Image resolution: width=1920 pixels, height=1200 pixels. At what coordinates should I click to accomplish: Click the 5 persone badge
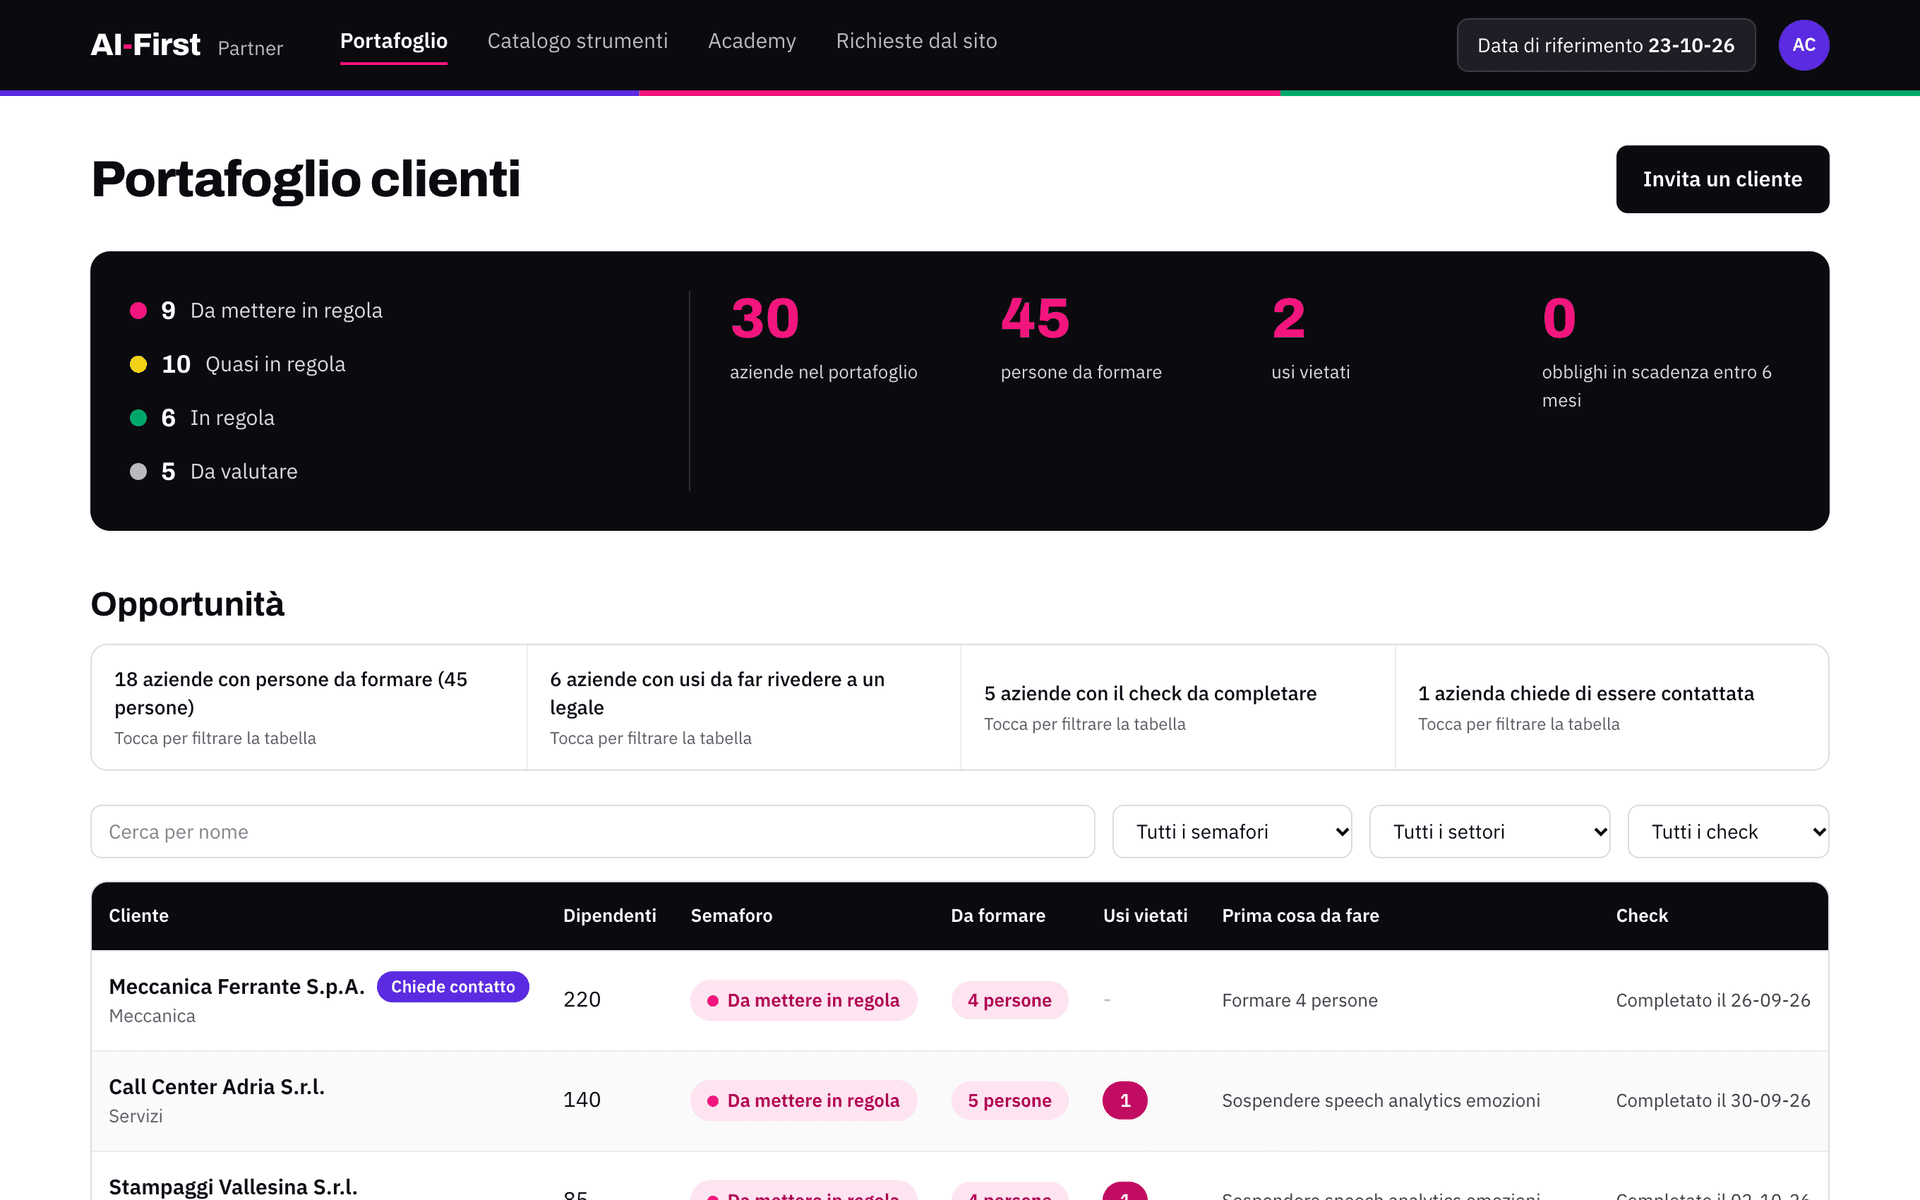[x=1009, y=1100]
